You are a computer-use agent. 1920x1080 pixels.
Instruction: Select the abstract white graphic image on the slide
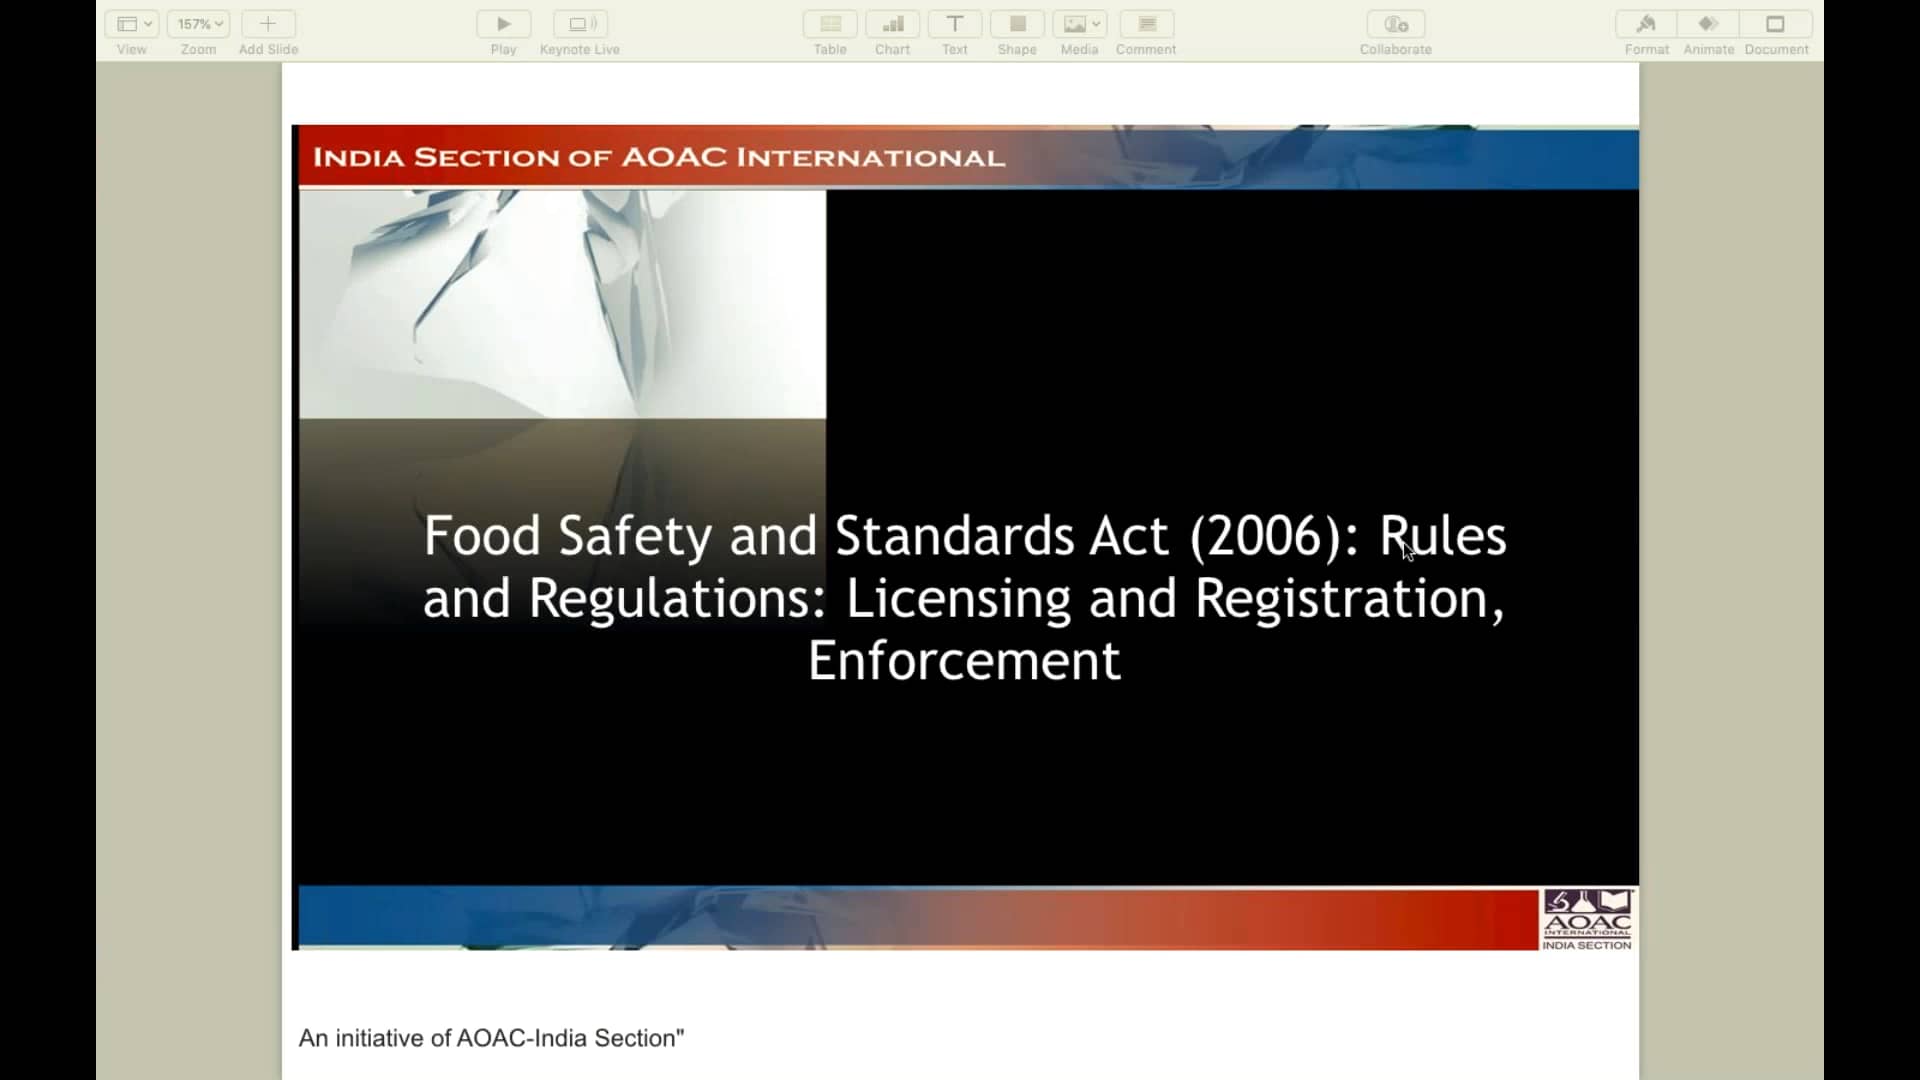click(x=562, y=304)
